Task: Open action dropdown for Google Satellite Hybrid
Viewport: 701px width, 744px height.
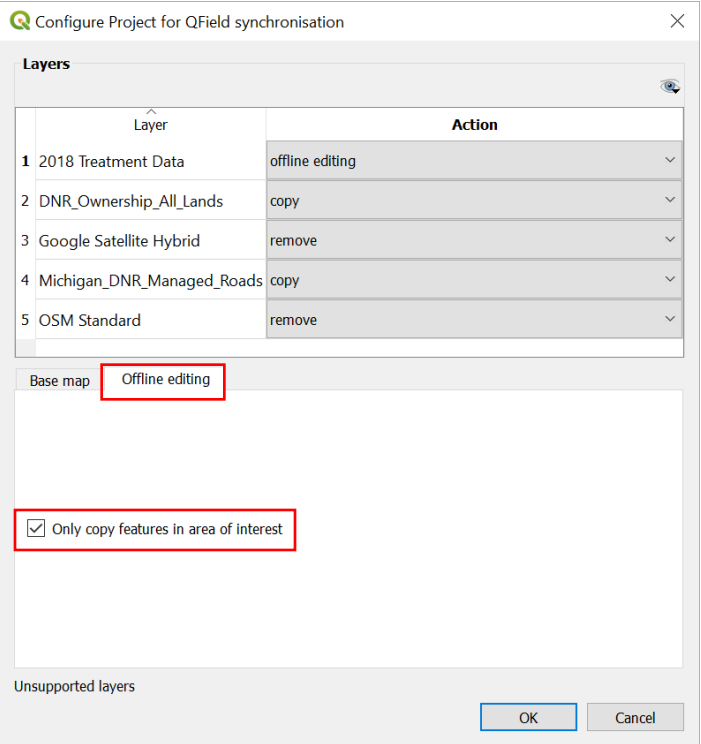Action: click(x=474, y=240)
